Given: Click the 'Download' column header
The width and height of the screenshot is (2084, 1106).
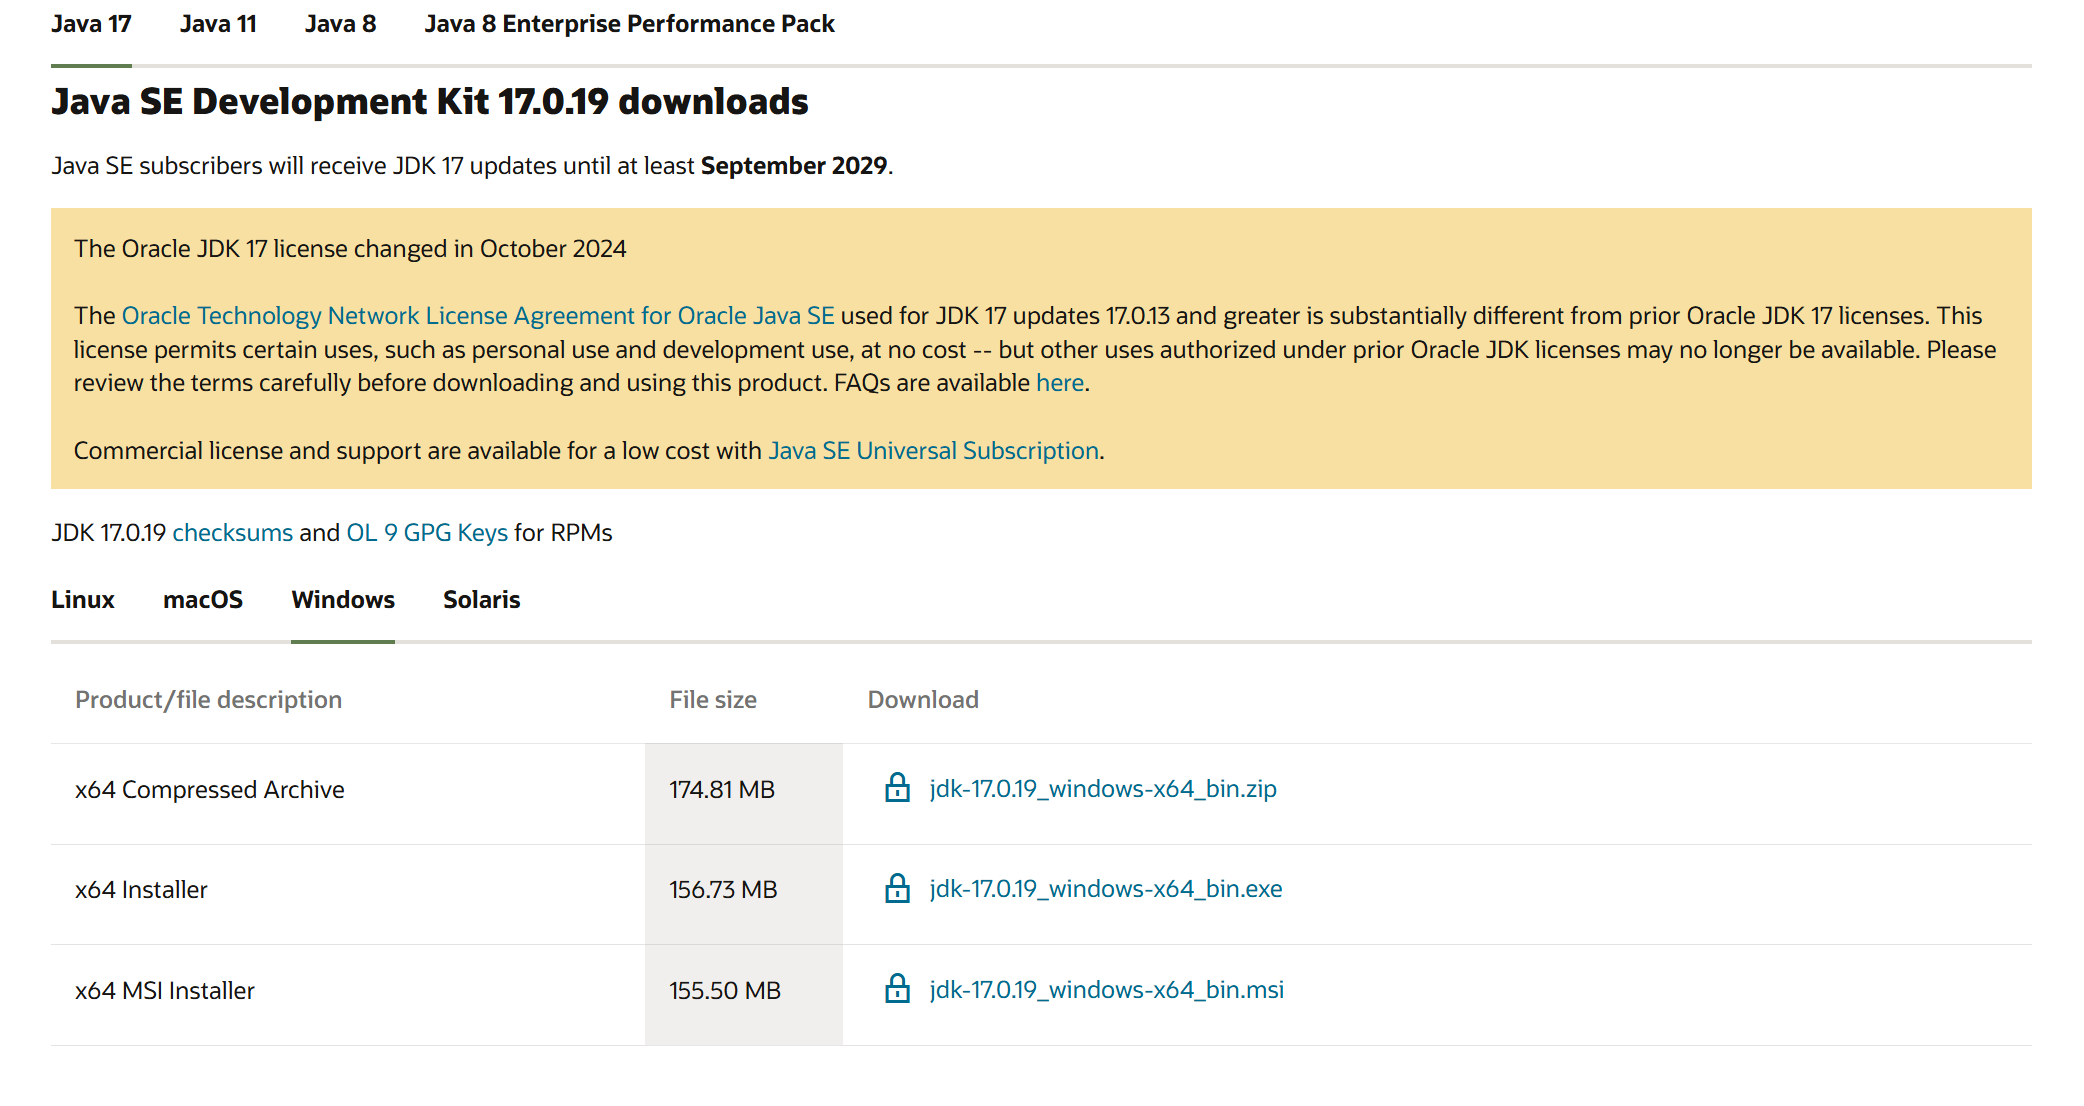Looking at the screenshot, I should [x=923, y=700].
